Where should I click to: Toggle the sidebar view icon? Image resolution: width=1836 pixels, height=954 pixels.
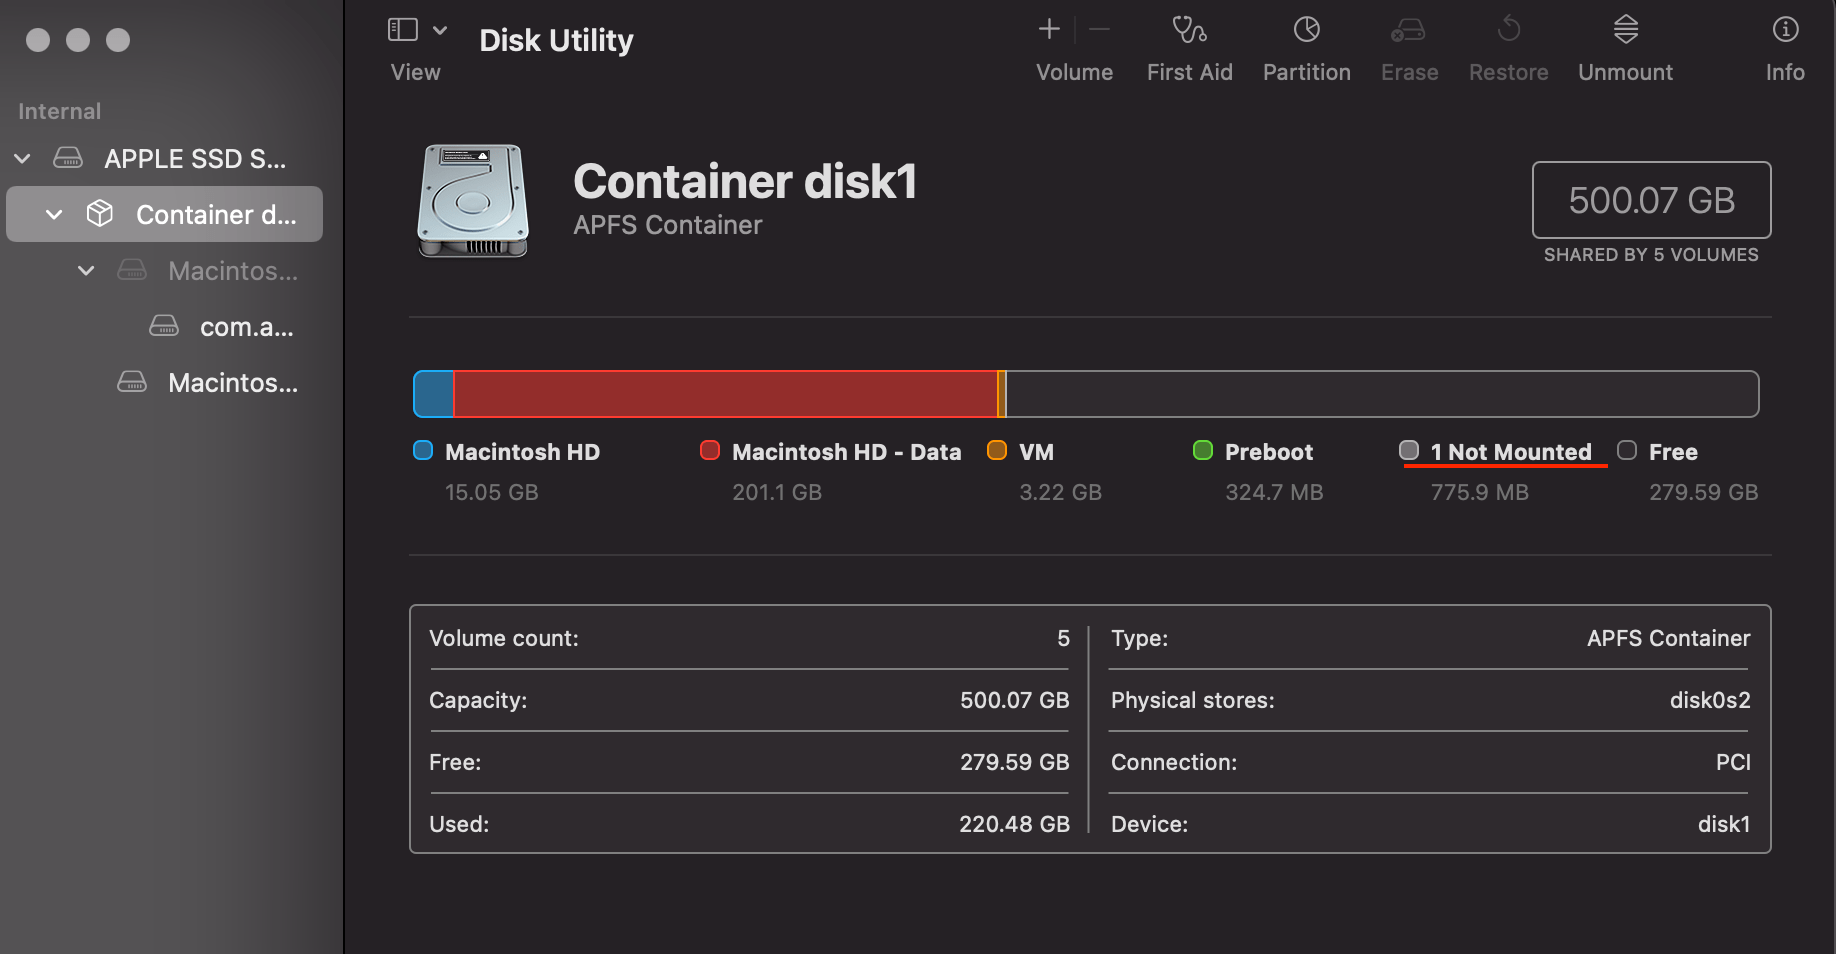(404, 29)
